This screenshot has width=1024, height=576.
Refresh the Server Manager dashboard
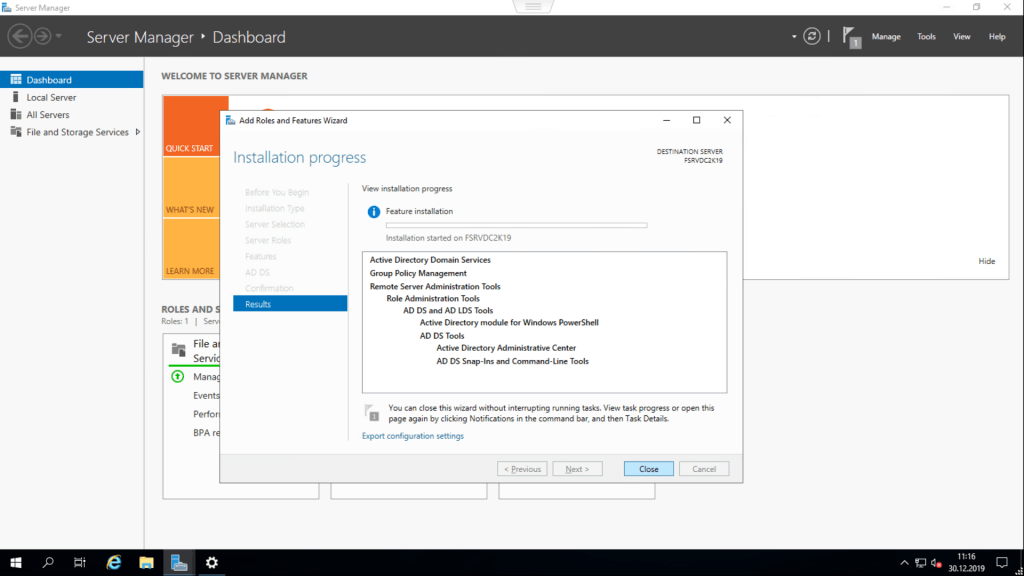pyautogui.click(x=812, y=36)
